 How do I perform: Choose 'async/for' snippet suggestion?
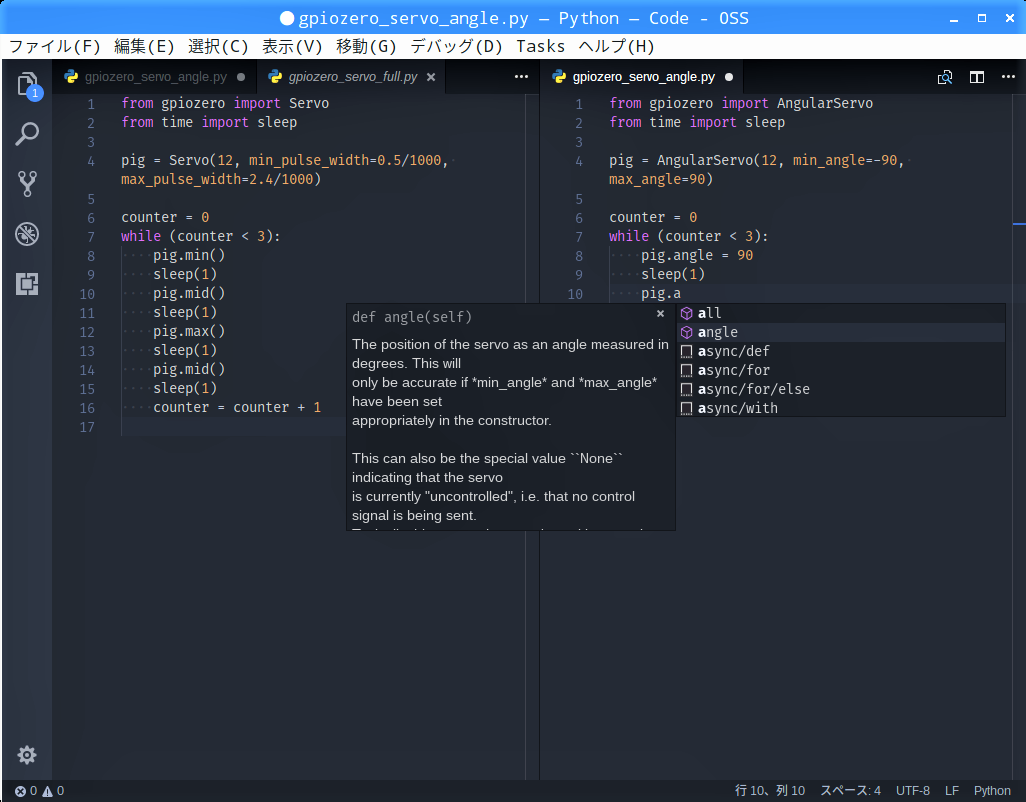(x=841, y=370)
